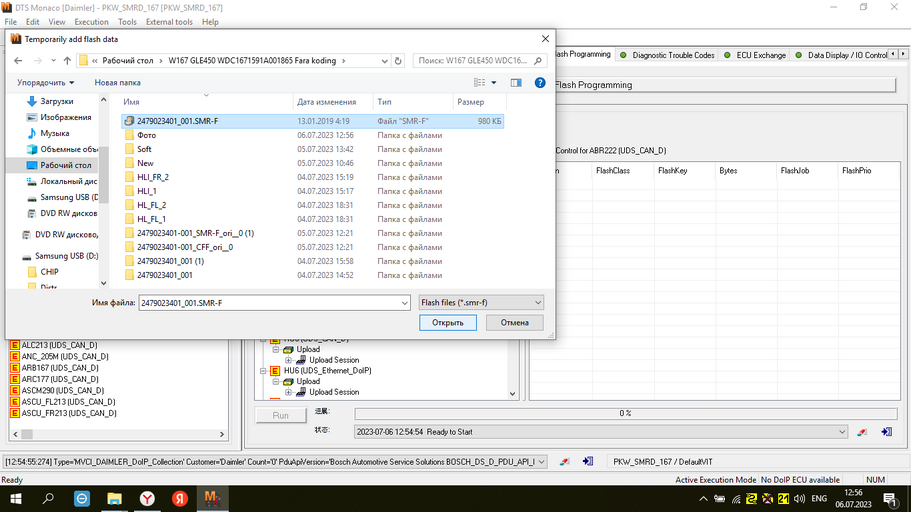Switch to the ECU Exchange tab

[x=755, y=55]
